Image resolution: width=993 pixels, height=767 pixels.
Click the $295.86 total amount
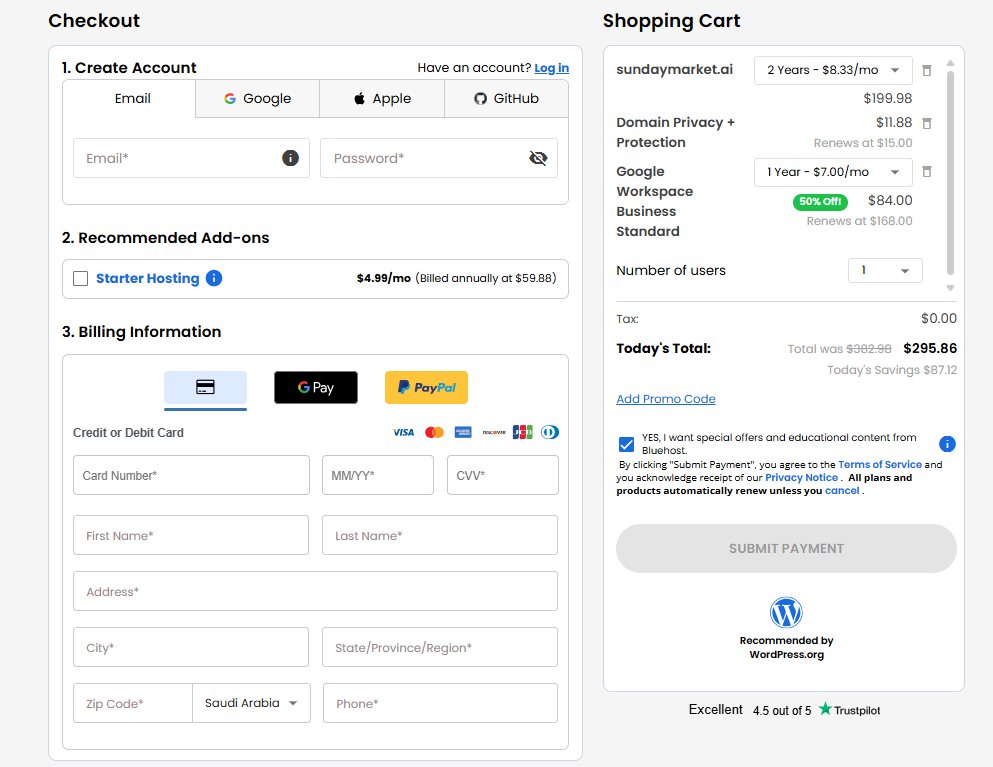(x=930, y=348)
